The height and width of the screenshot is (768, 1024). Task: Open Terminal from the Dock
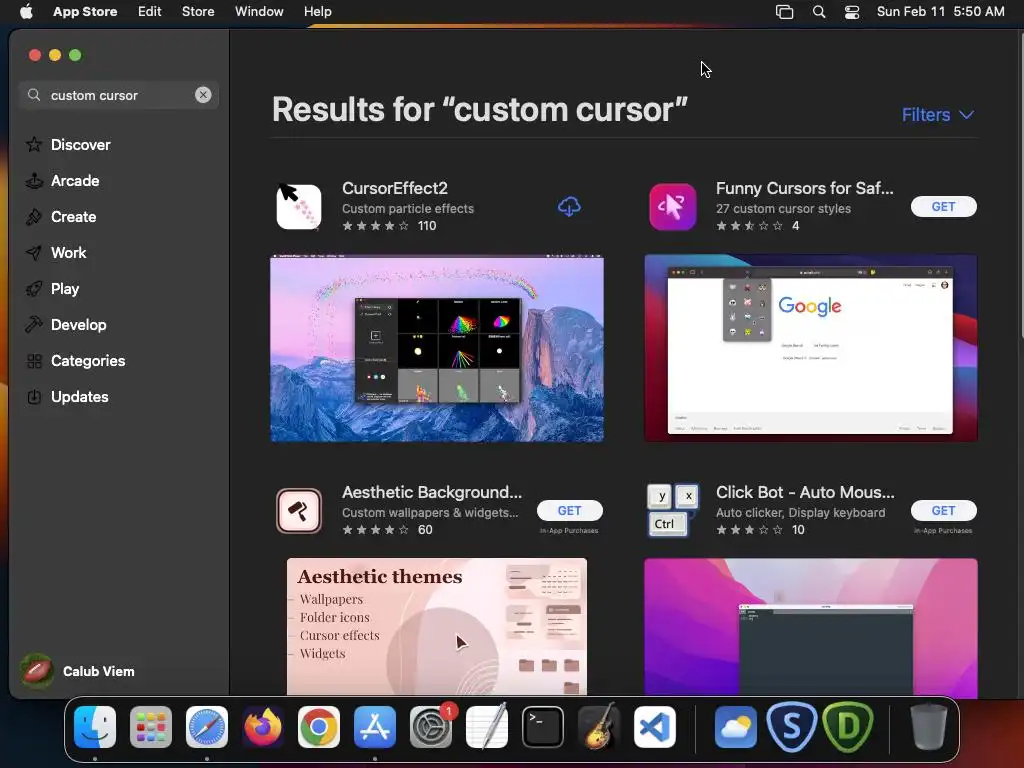pos(543,727)
